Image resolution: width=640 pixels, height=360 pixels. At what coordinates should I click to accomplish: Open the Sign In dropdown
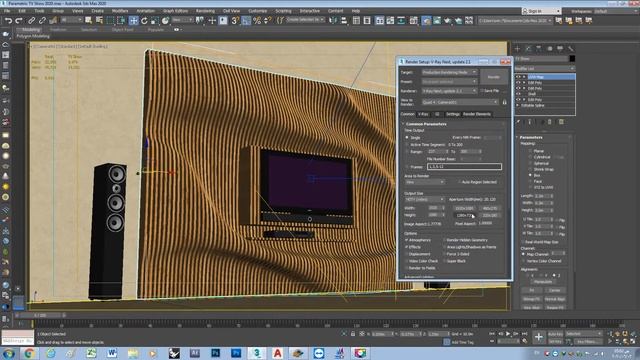click(x=541, y=11)
